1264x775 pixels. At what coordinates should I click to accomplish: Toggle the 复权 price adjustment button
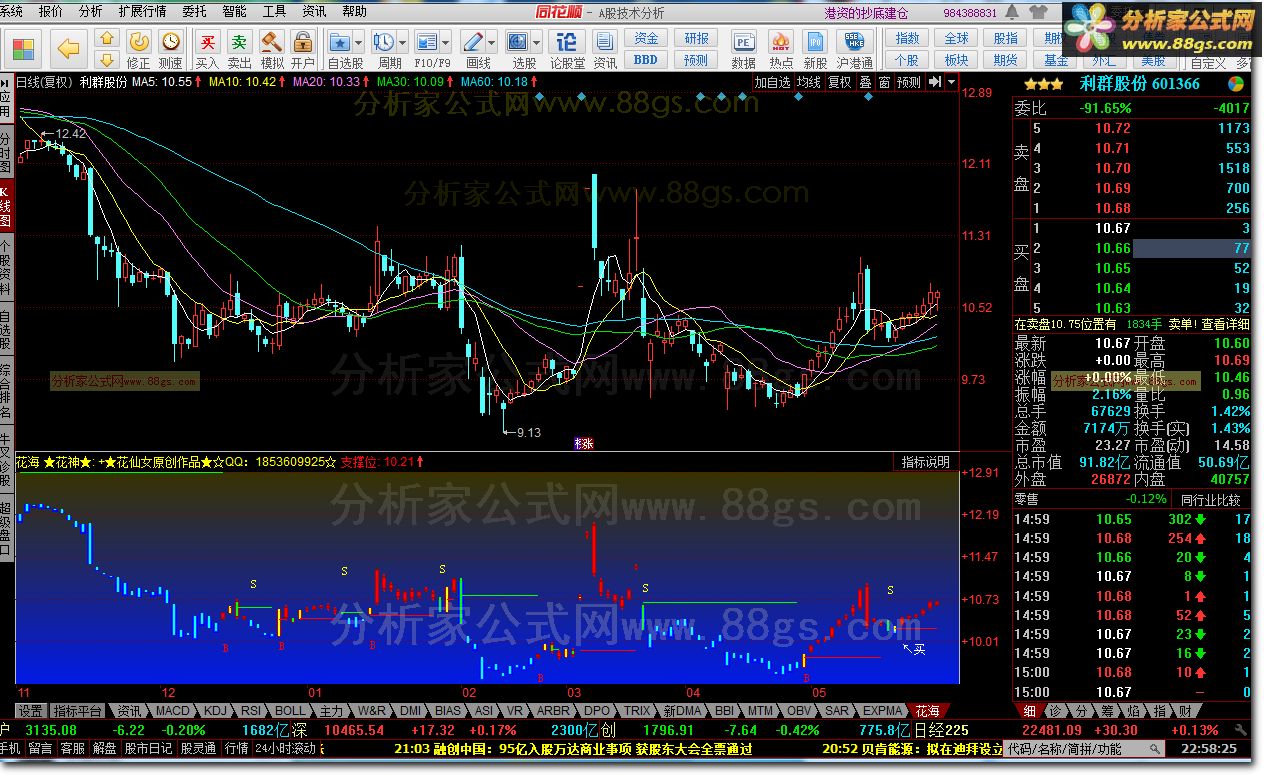(840, 82)
